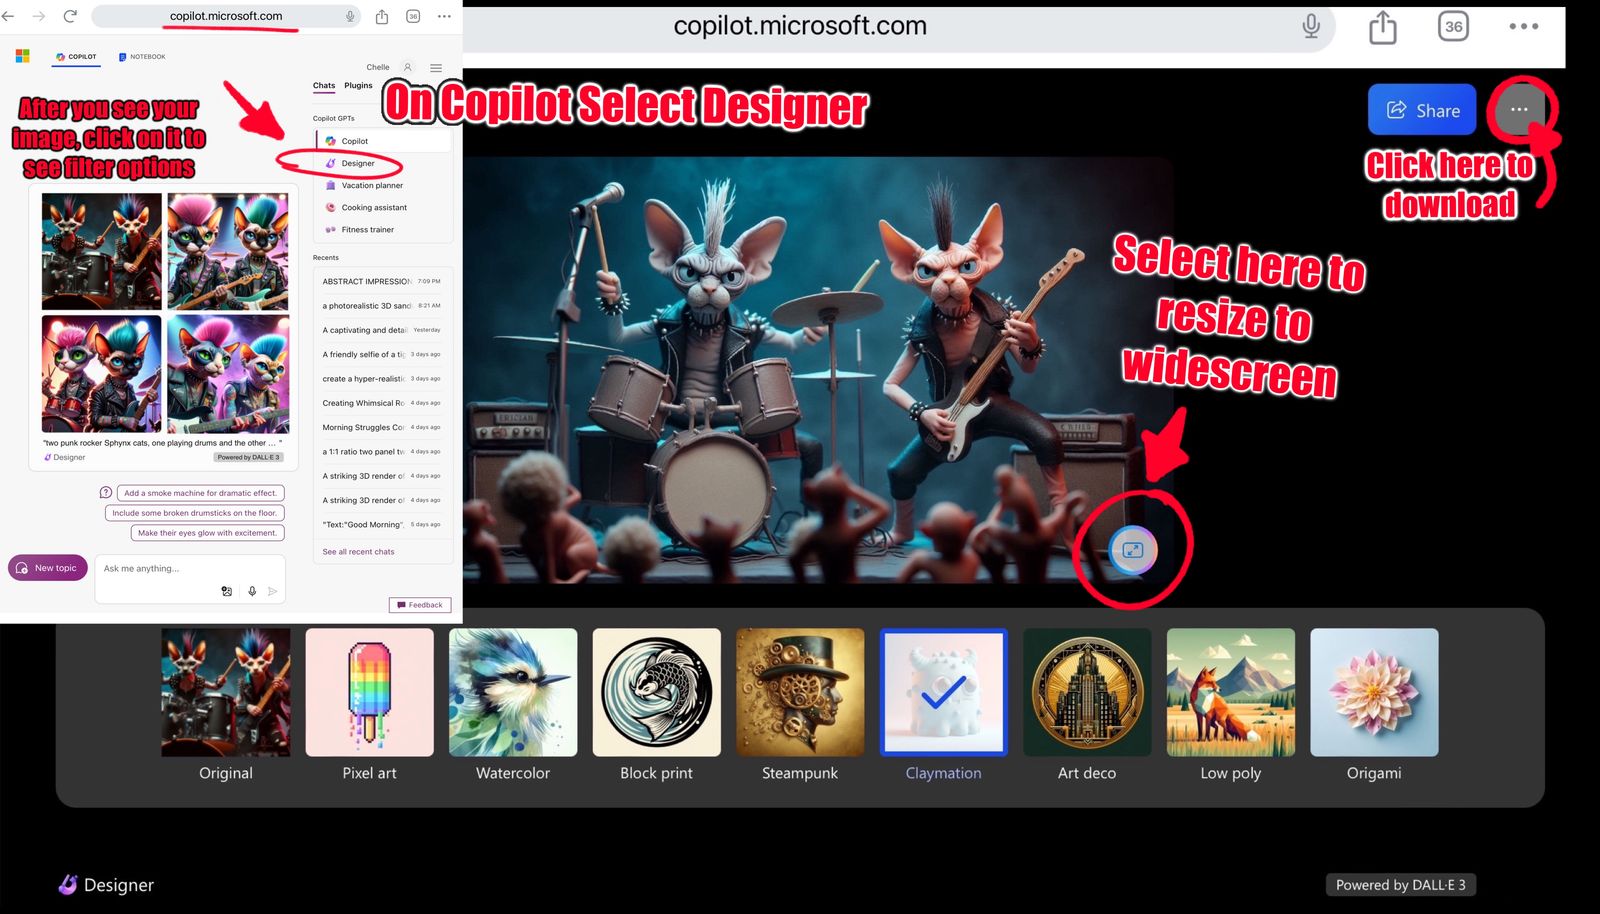Viewport: 1600px width, 914px height.
Task: Click the Ask me anything input field
Action: [160, 567]
